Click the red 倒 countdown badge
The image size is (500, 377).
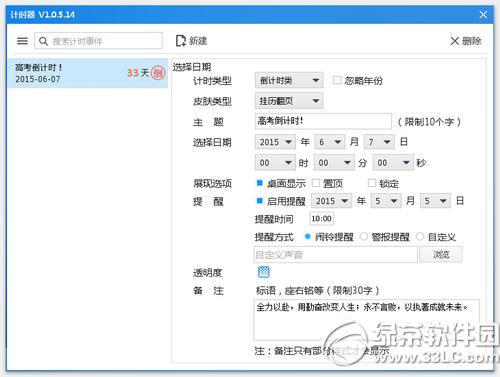pyautogui.click(x=158, y=73)
